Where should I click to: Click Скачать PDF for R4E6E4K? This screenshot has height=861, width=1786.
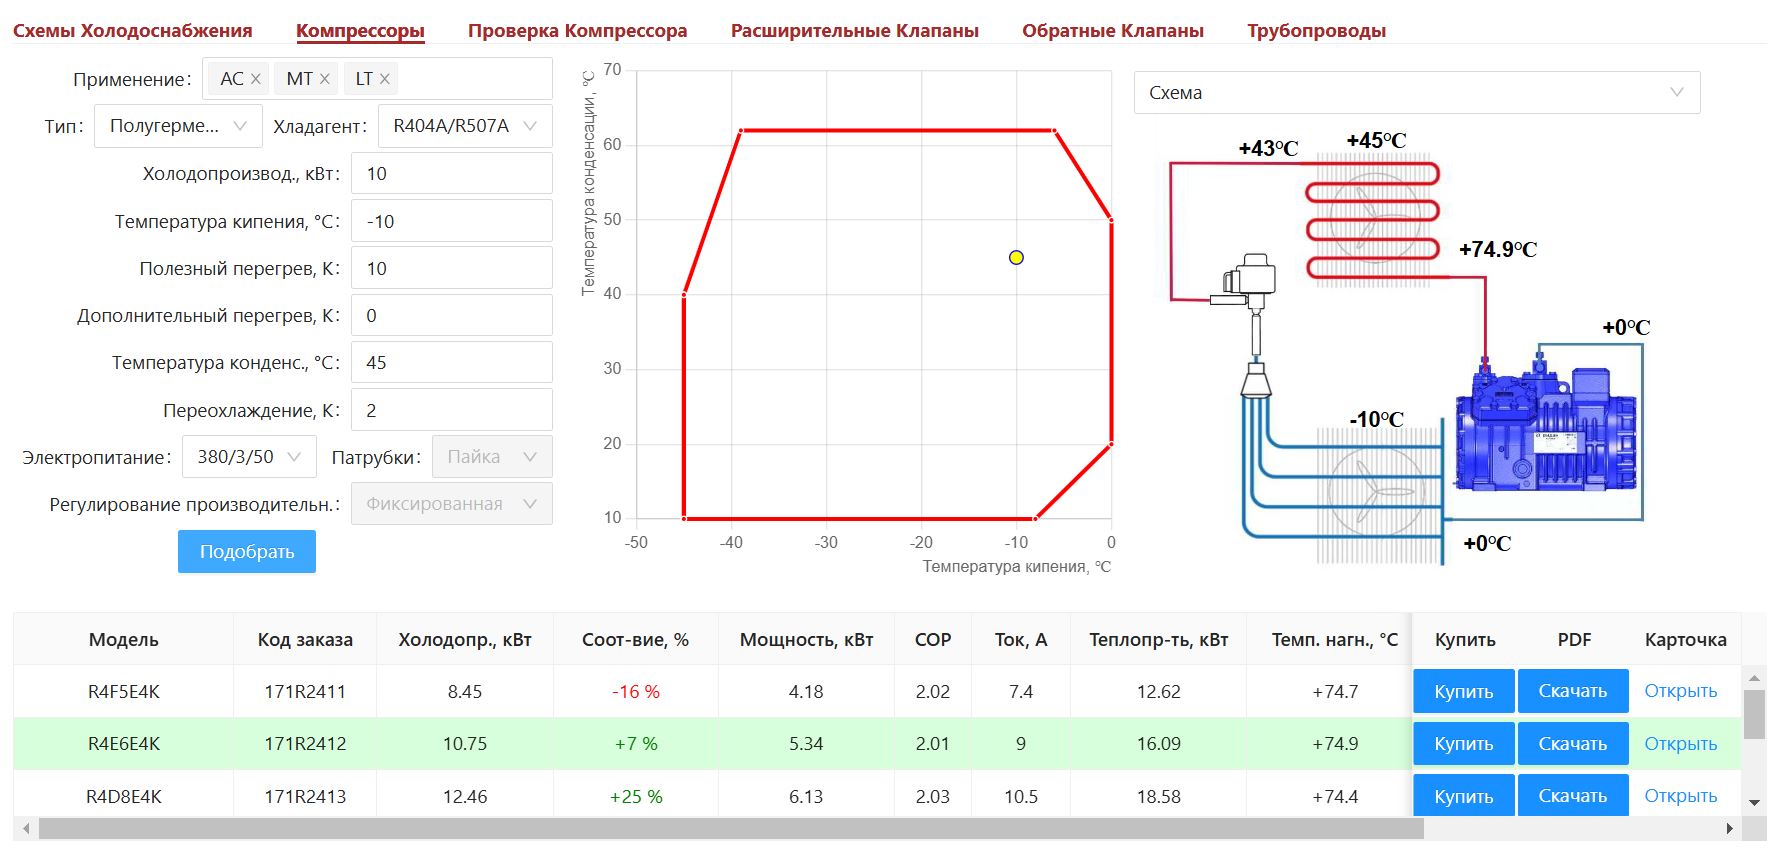click(1573, 744)
